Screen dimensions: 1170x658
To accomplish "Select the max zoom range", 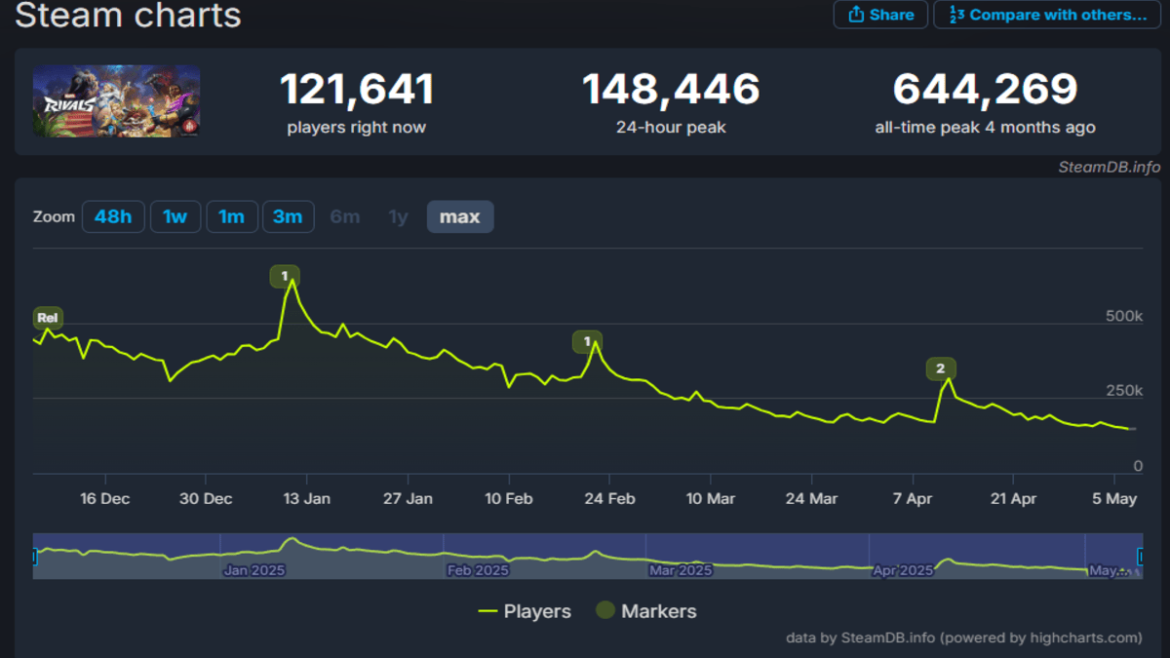I will pyautogui.click(x=460, y=216).
